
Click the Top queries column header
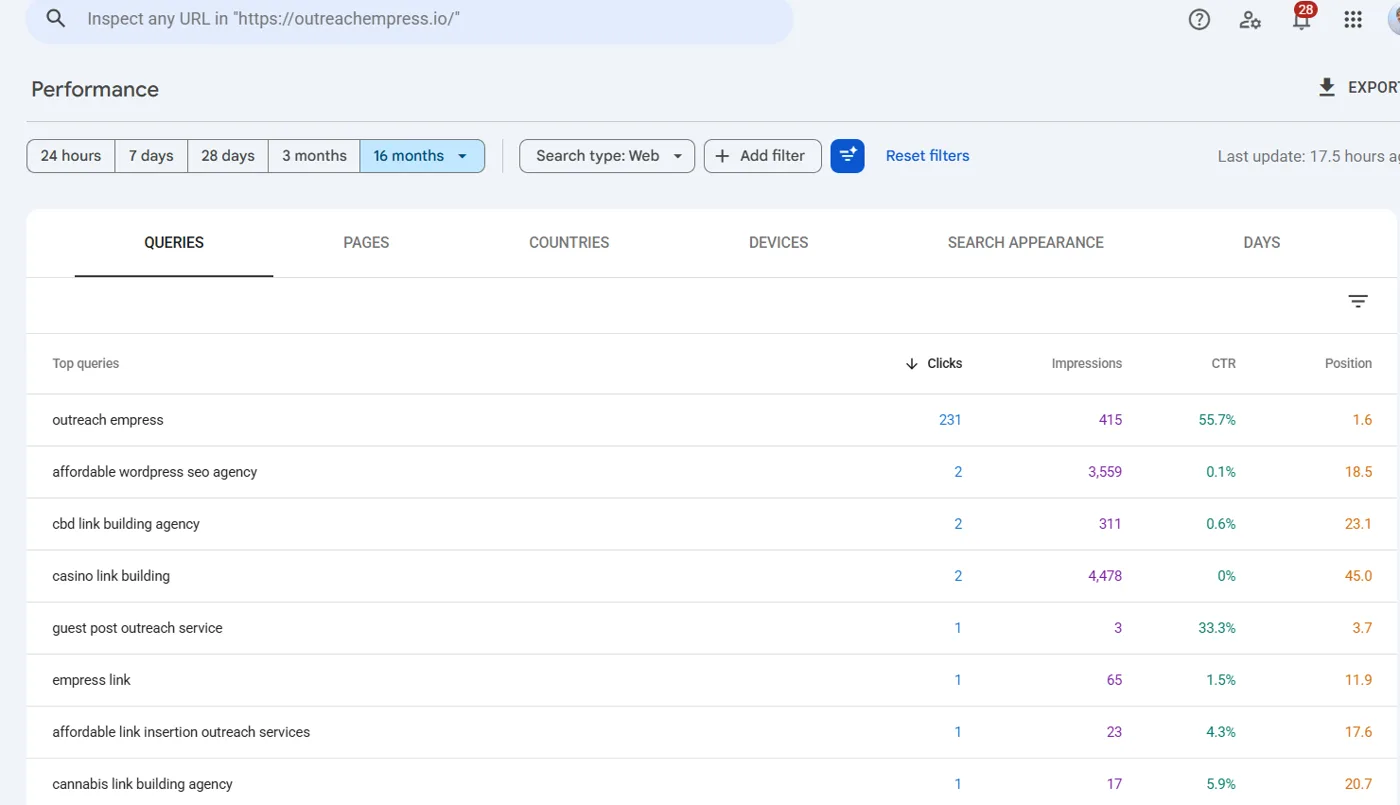coord(86,364)
